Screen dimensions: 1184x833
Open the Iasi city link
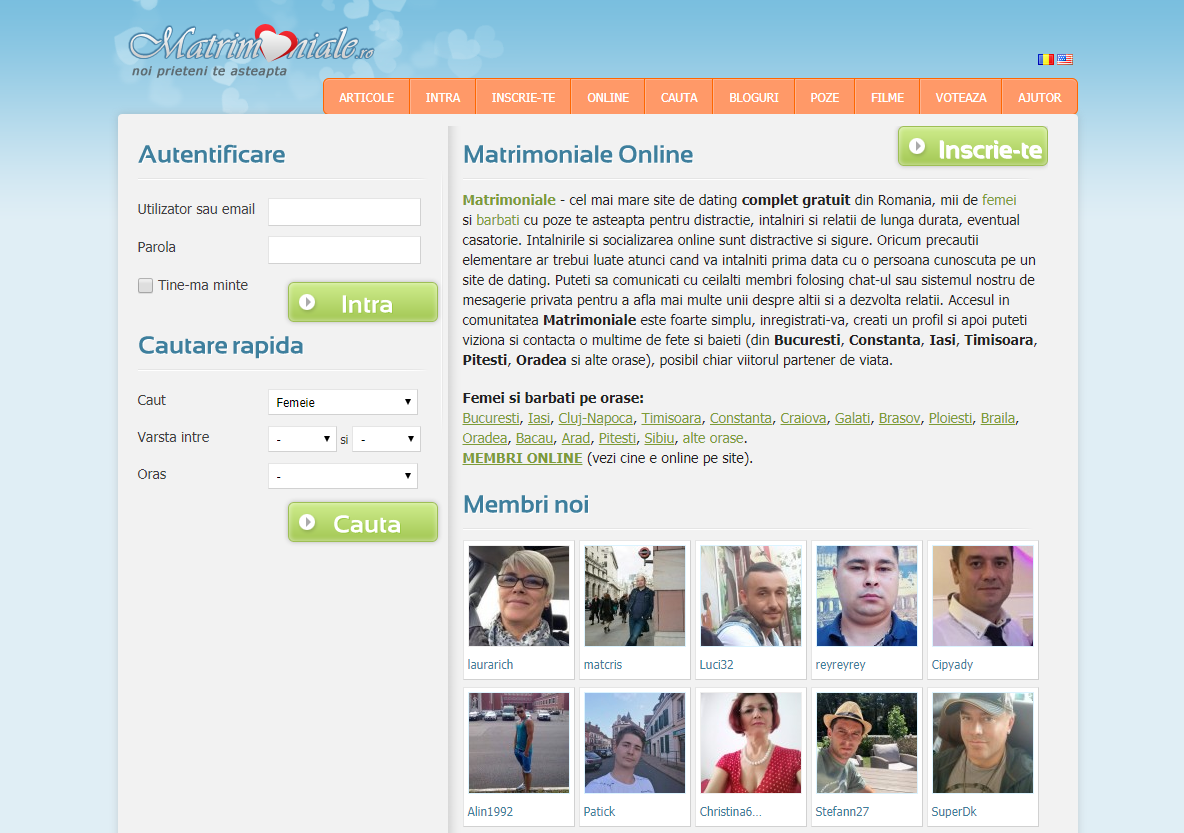[x=539, y=418]
